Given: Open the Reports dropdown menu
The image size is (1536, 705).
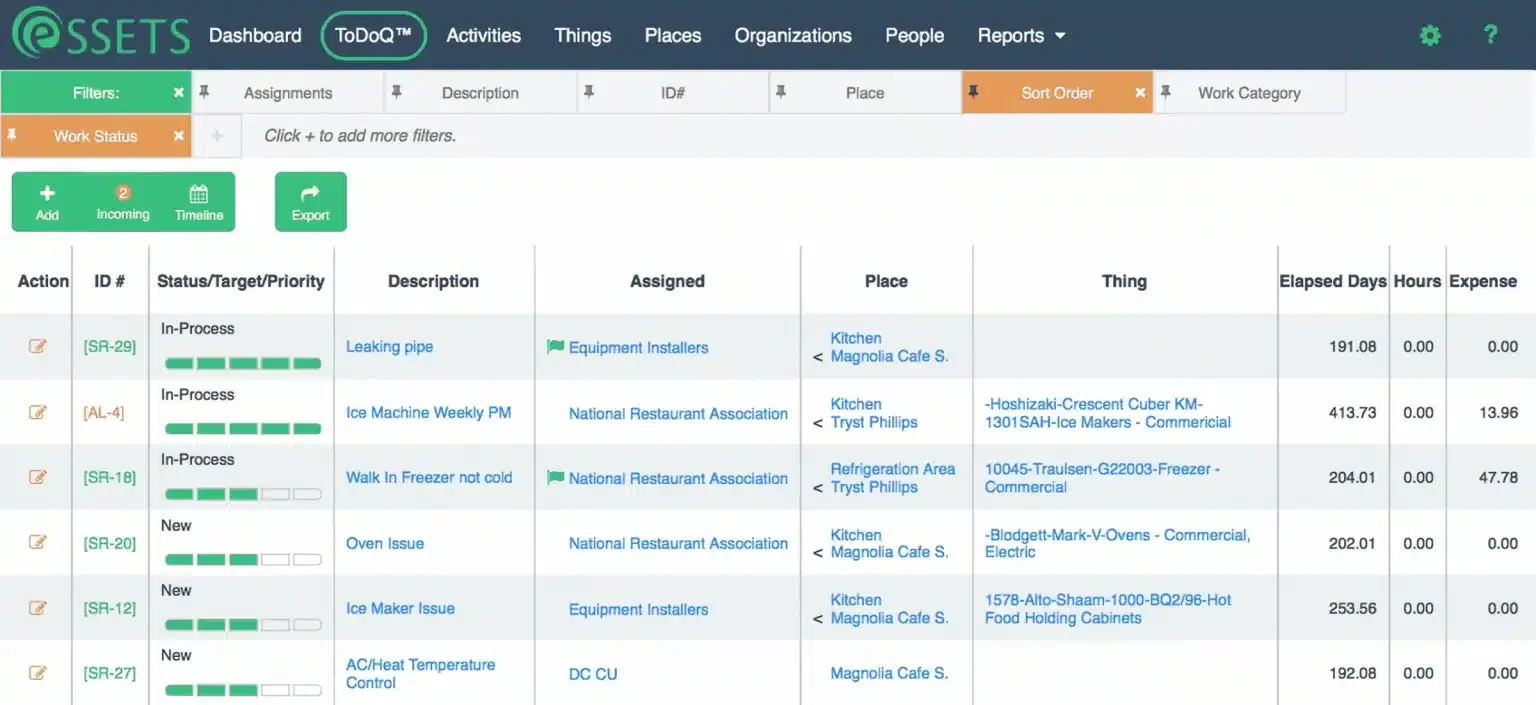Looking at the screenshot, I should [x=1021, y=35].
